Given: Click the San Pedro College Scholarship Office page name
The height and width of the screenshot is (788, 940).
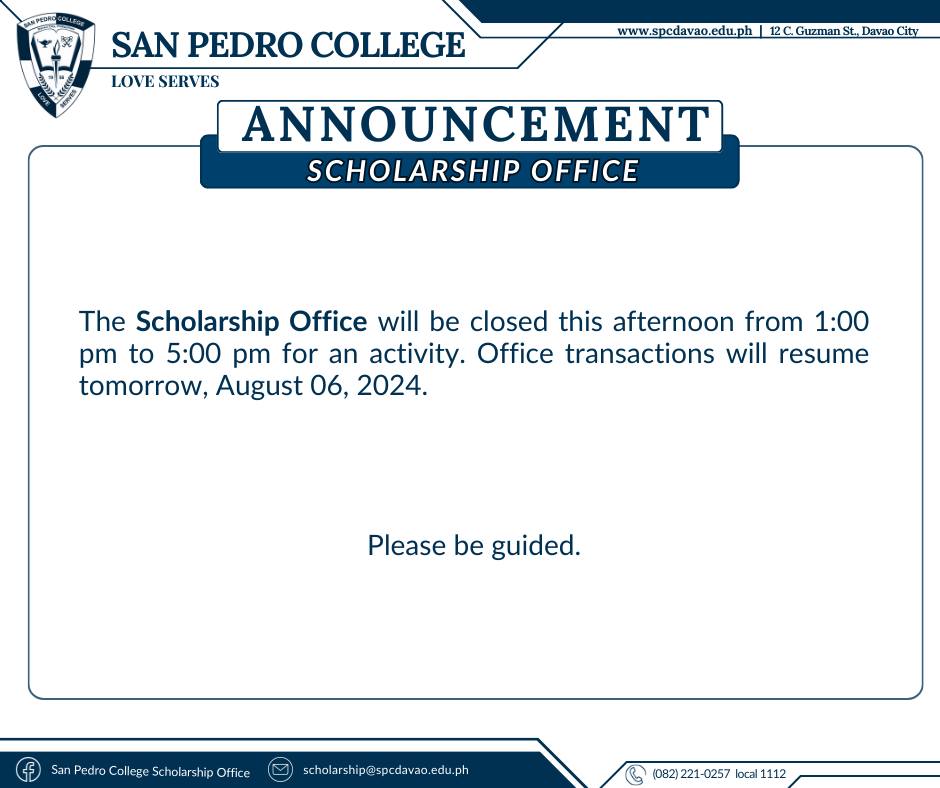Looking at the screenshot, I should (150, 771).
